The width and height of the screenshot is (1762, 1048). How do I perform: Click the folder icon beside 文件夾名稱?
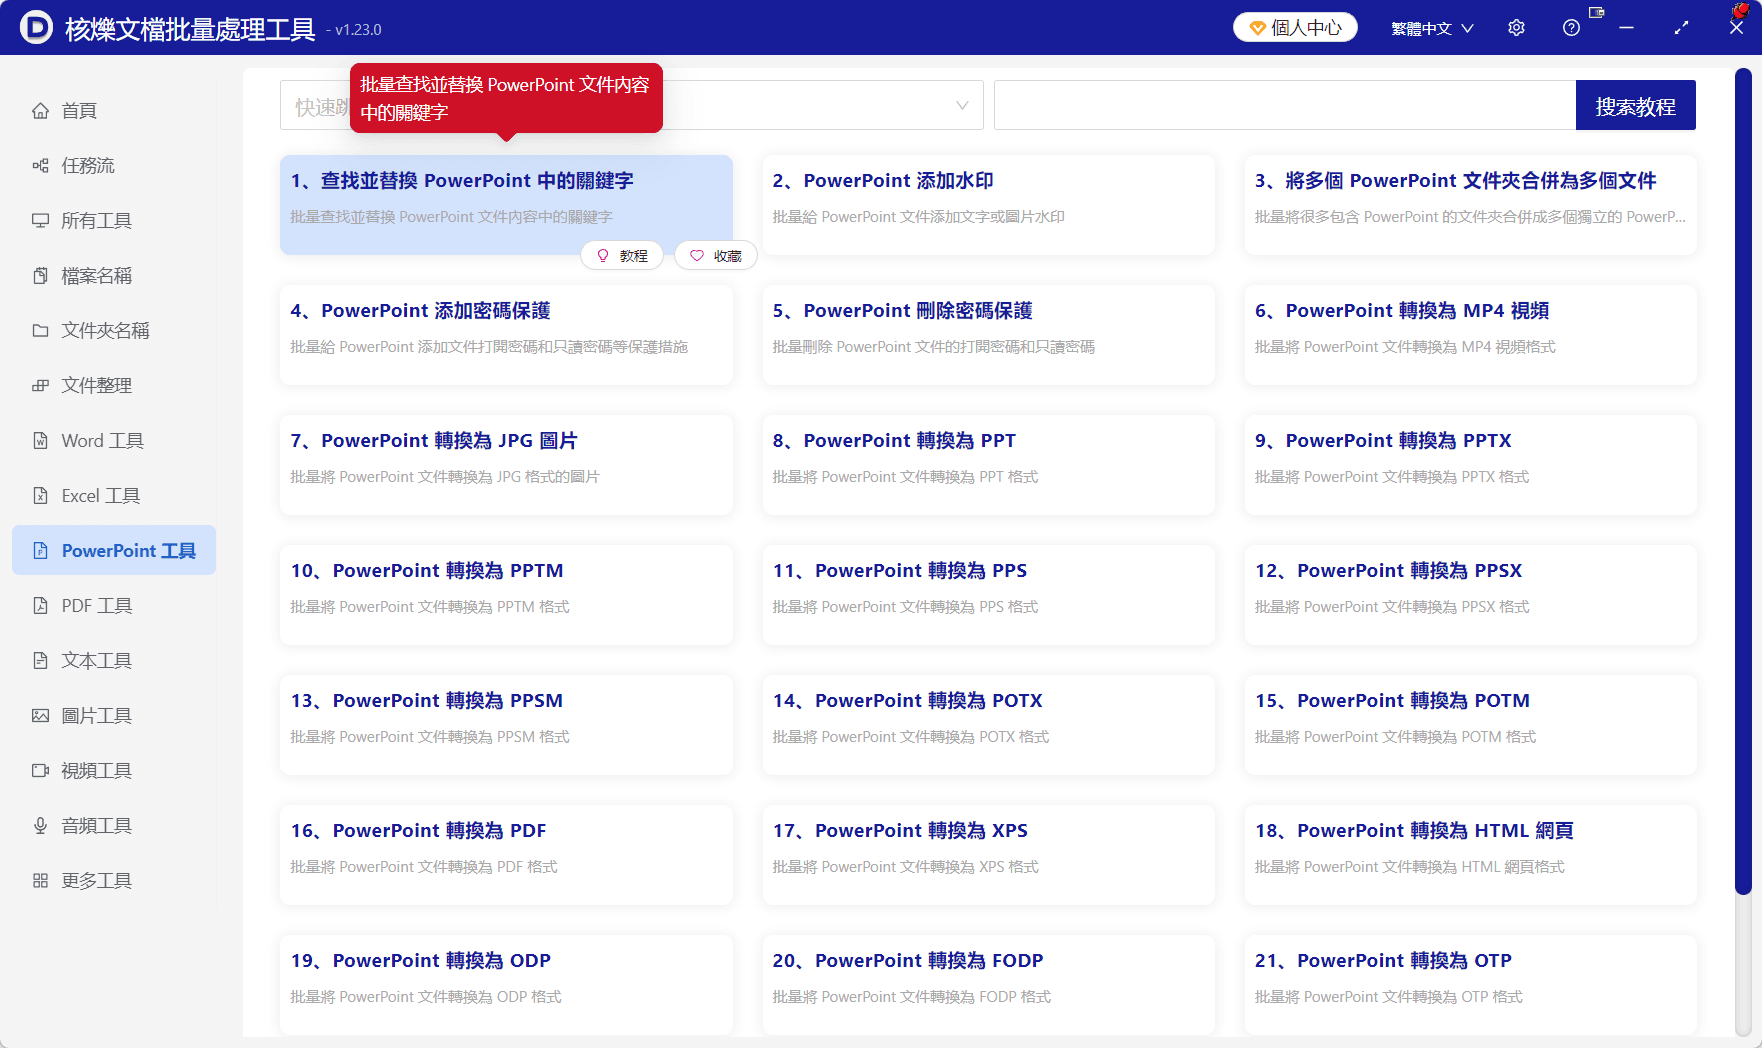[x=40, y=331]
